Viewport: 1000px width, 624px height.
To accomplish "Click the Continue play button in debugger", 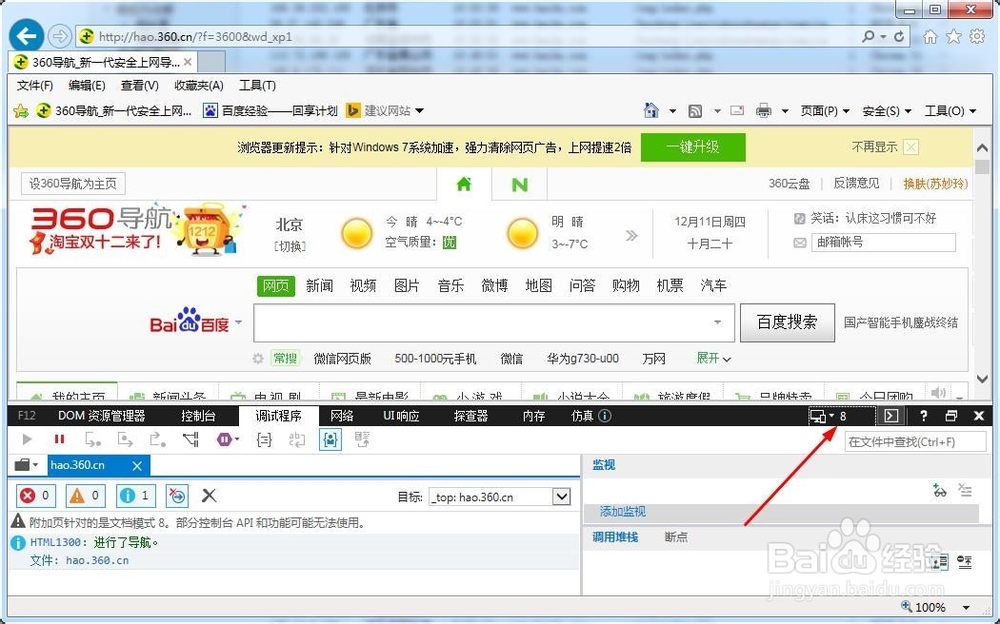I will coord(27,439).
